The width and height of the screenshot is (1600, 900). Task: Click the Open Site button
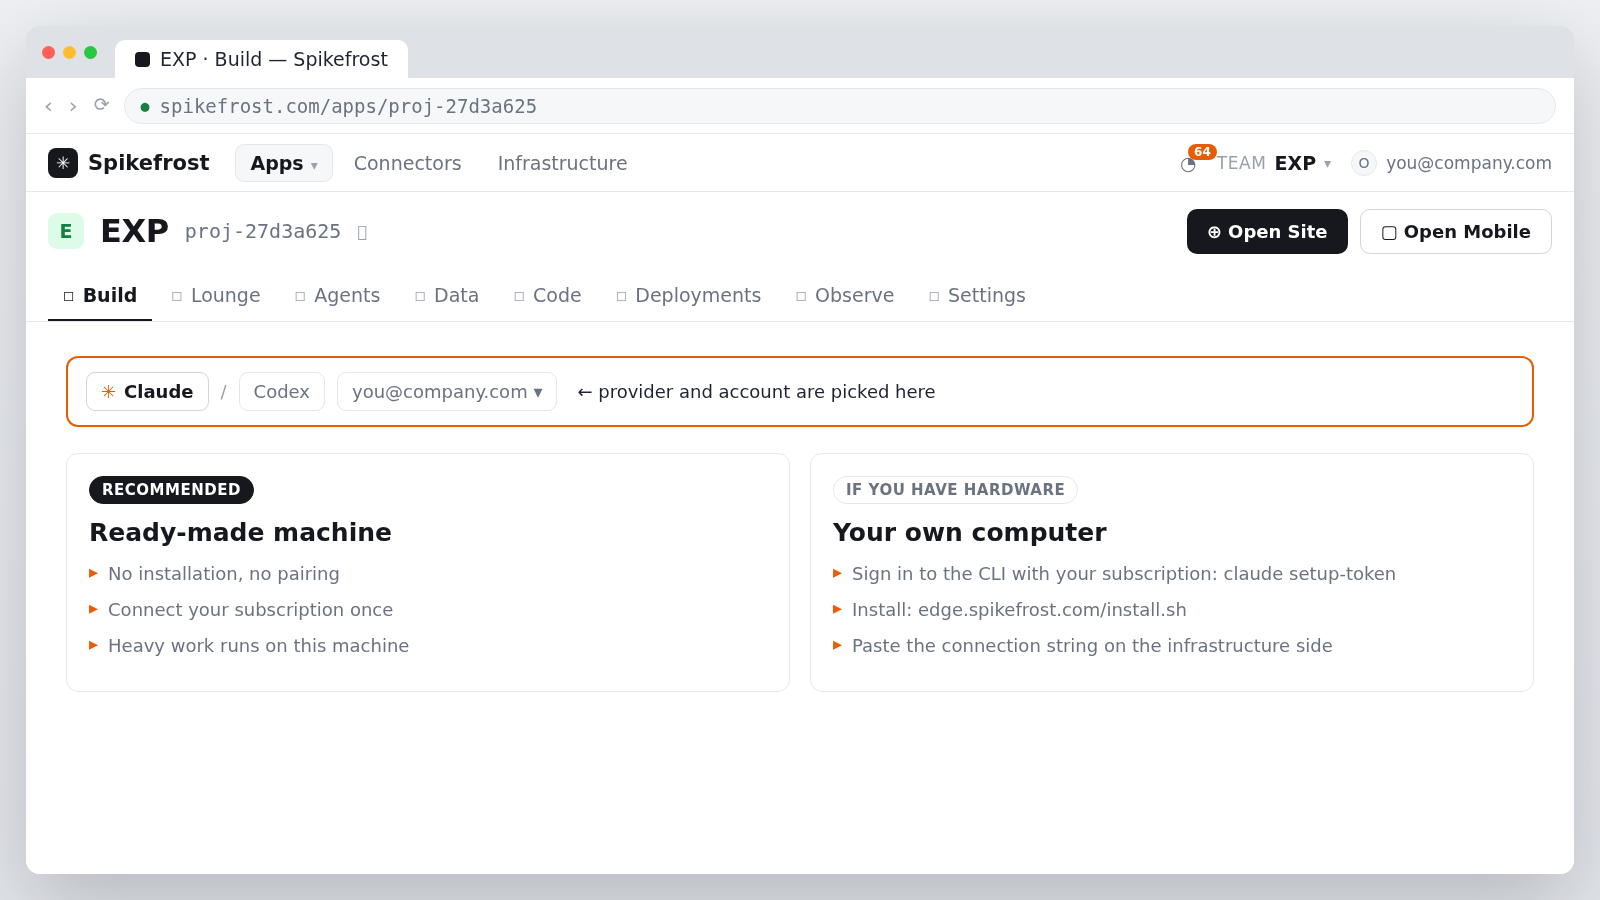point(1267,231)
